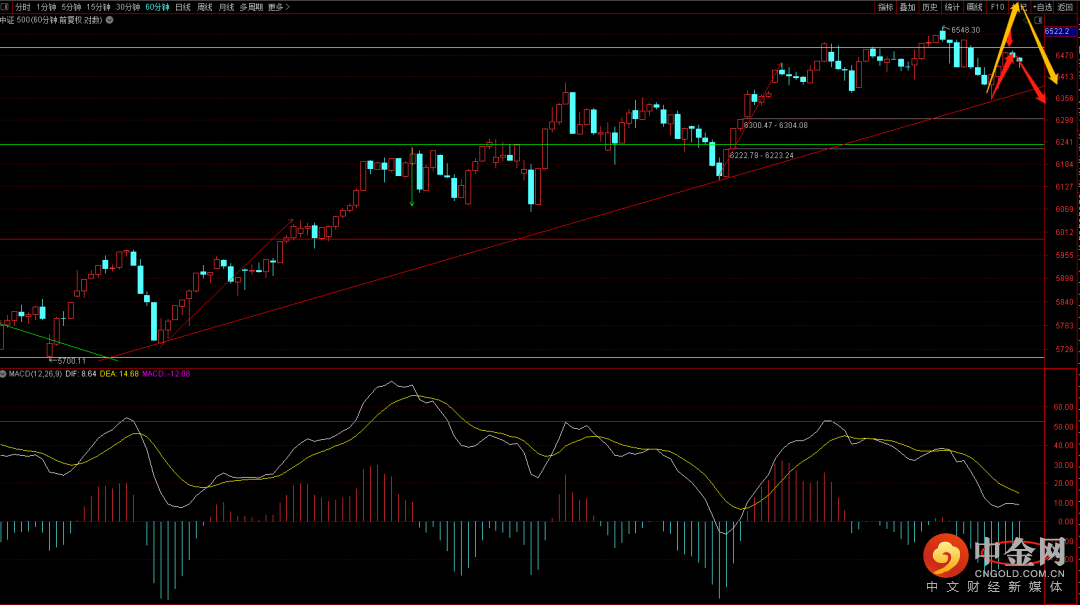
Task: Click the 6470 price axis label
Action: coord(1064,55)
